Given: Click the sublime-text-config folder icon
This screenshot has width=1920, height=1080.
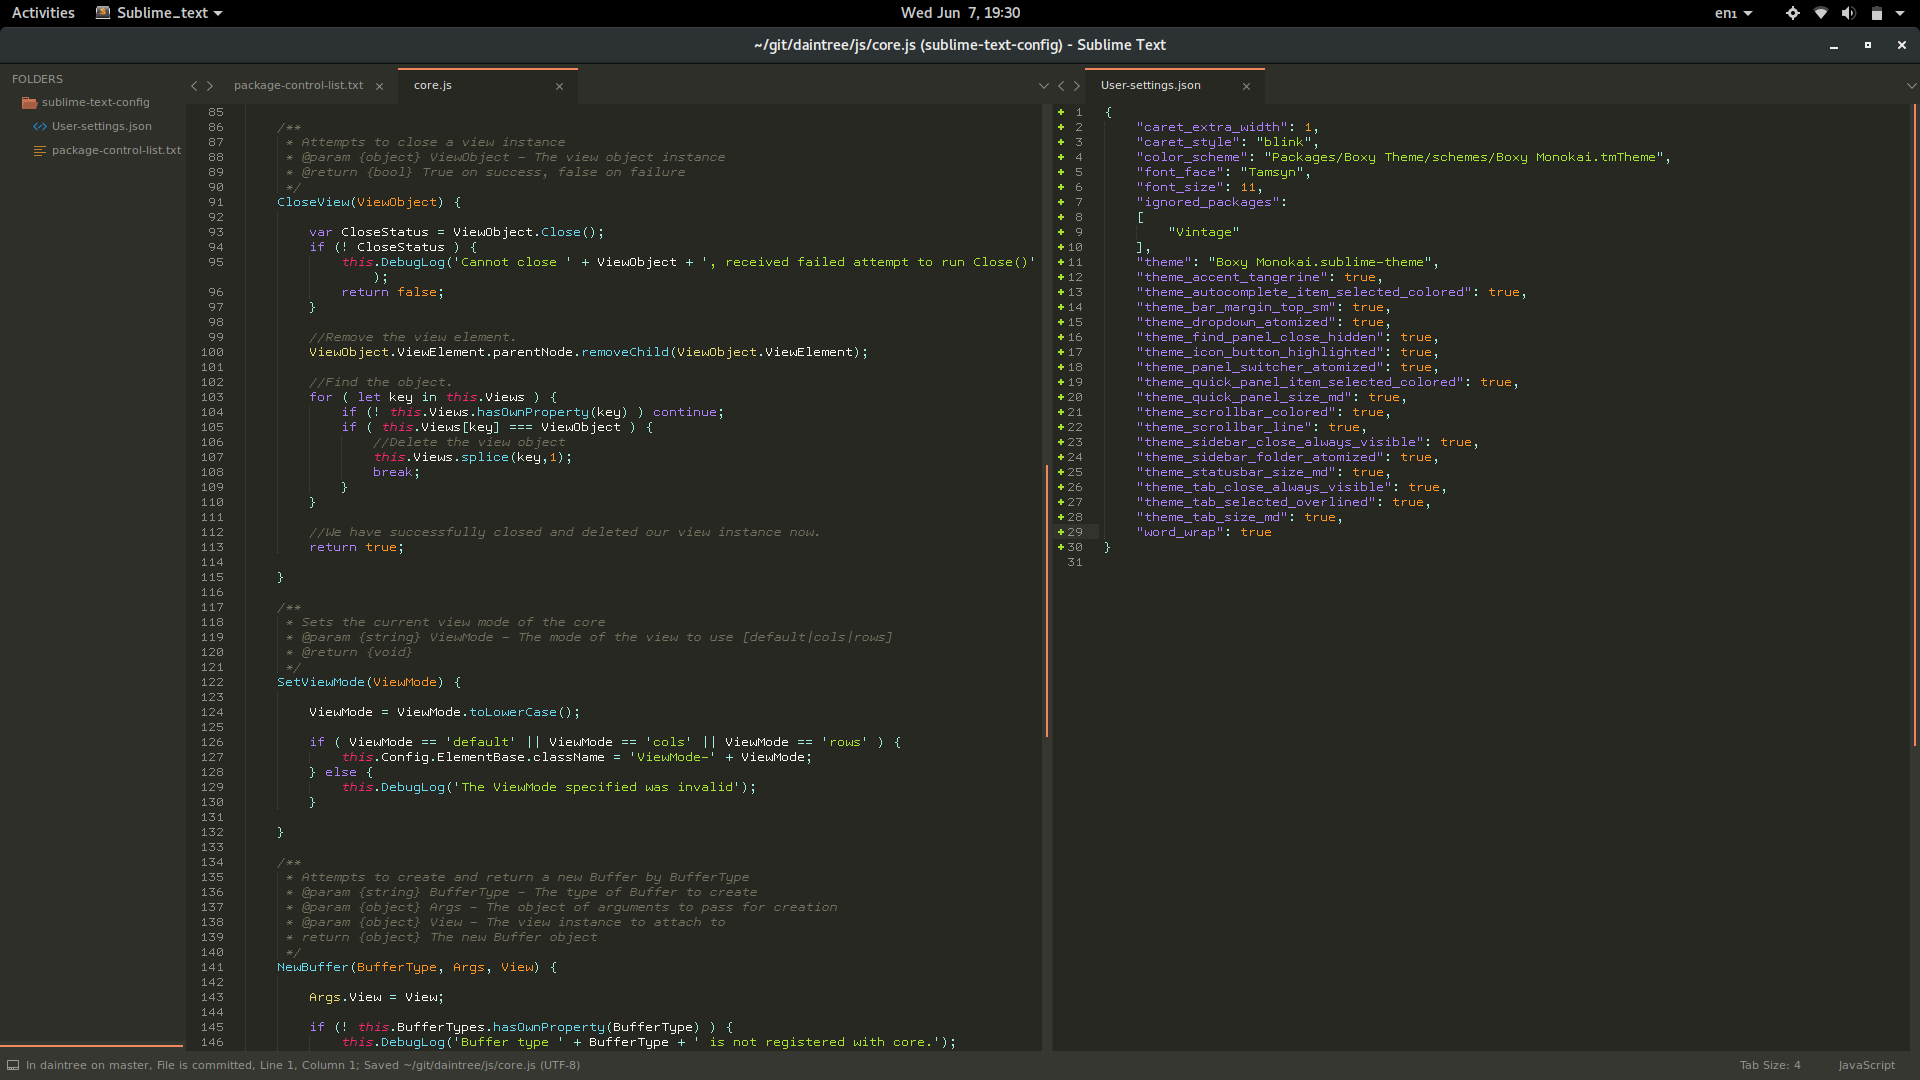Looking at the screenshot, I should (29, 103).
